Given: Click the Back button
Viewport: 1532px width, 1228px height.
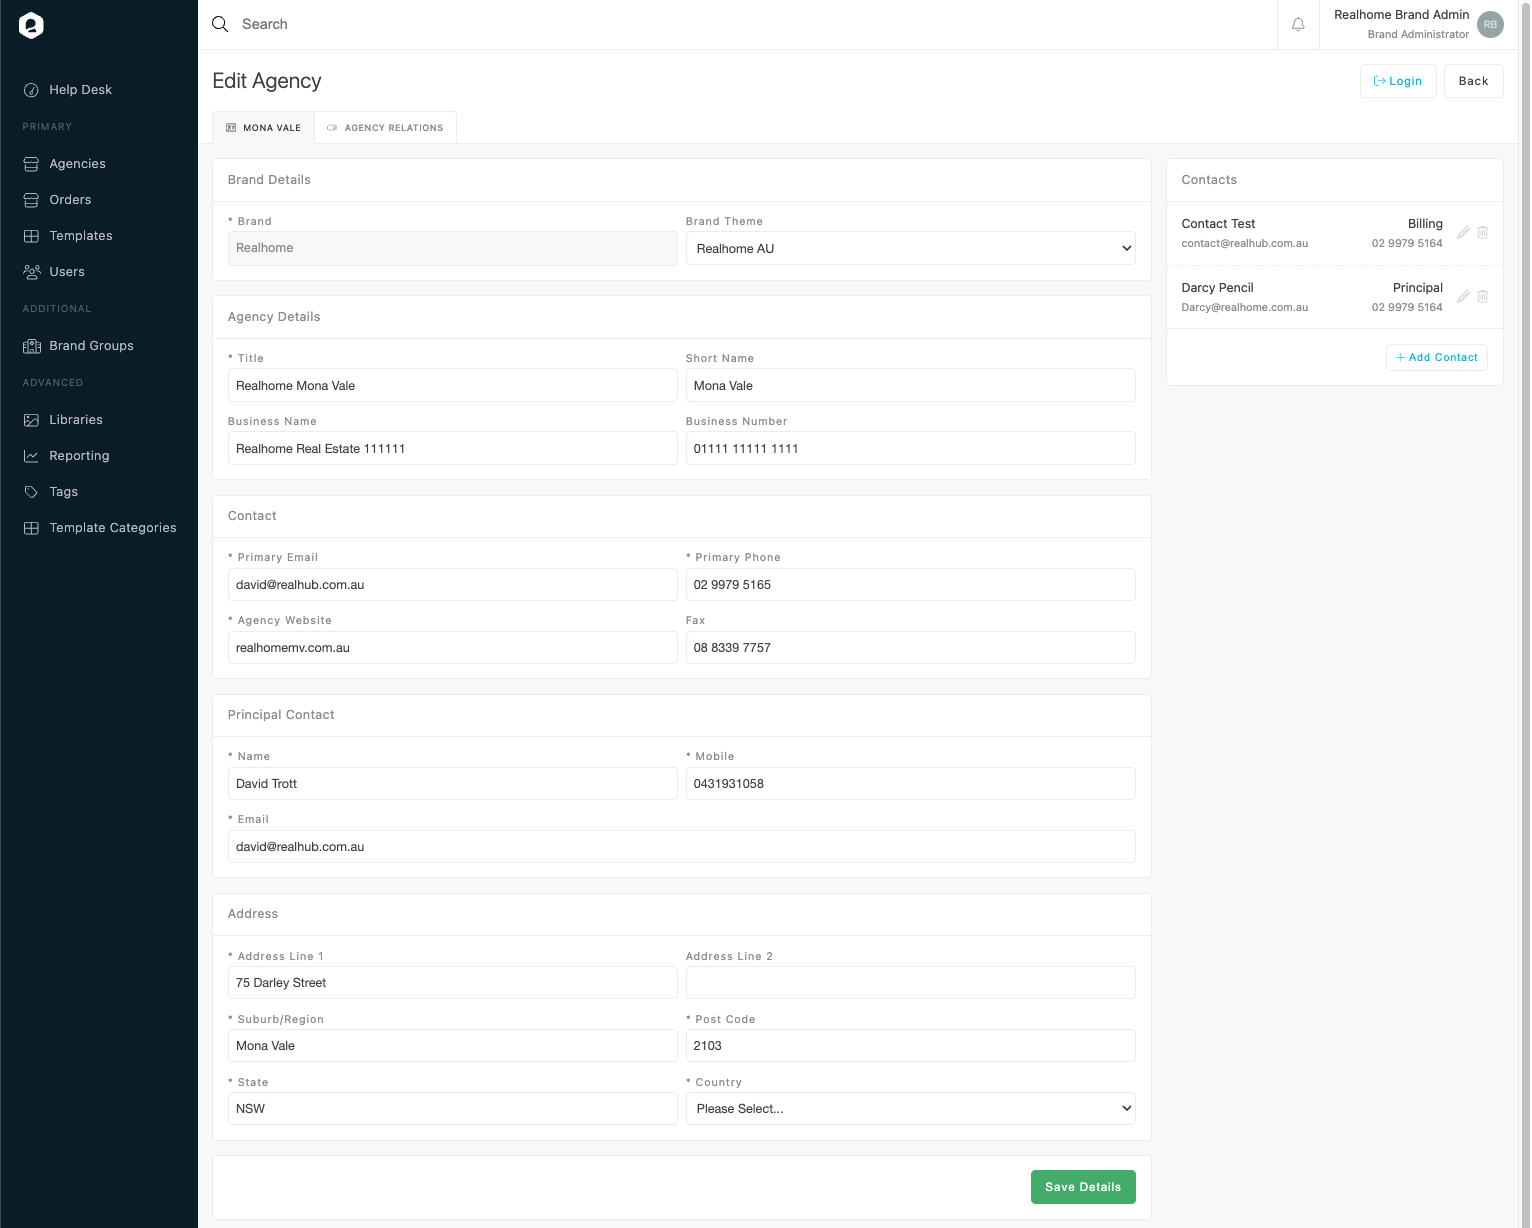Looking at the screenshot, I should coord(1473,81).
